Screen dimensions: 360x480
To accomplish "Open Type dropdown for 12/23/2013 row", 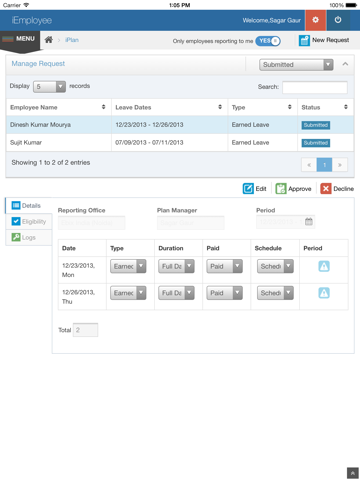I will pos(128,266).
